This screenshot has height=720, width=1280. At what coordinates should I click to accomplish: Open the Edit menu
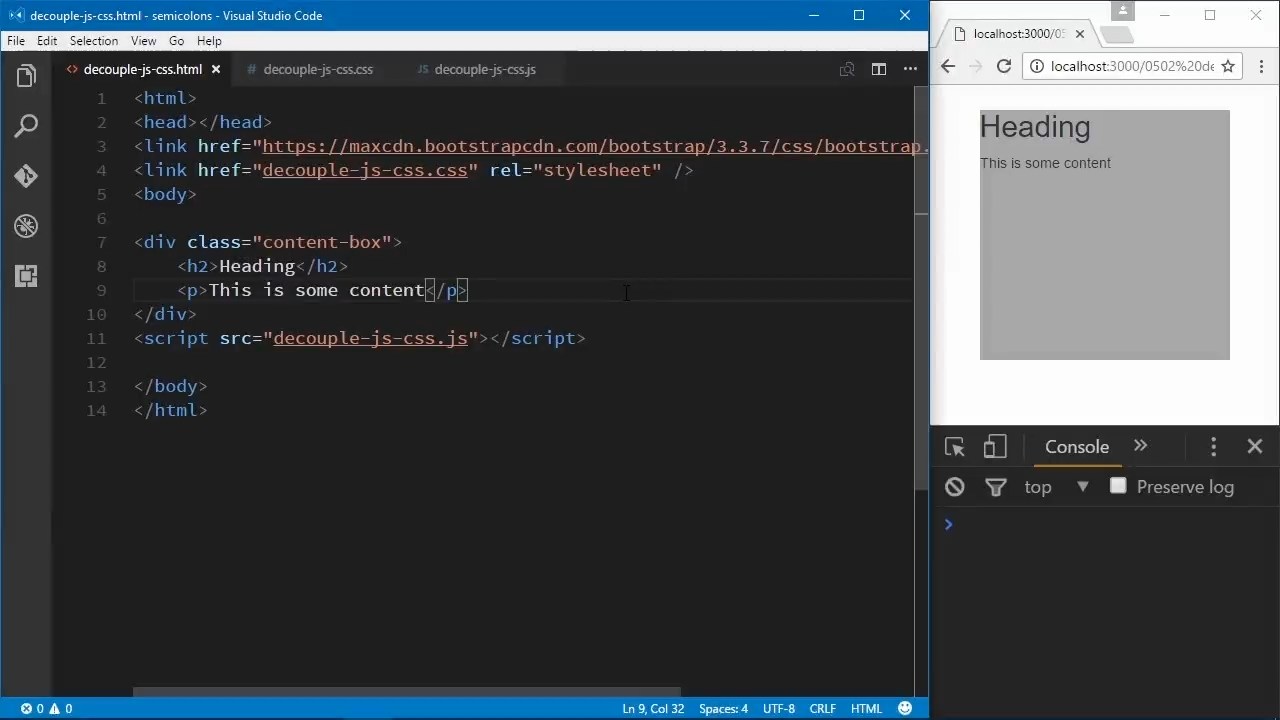pos(47,41)
